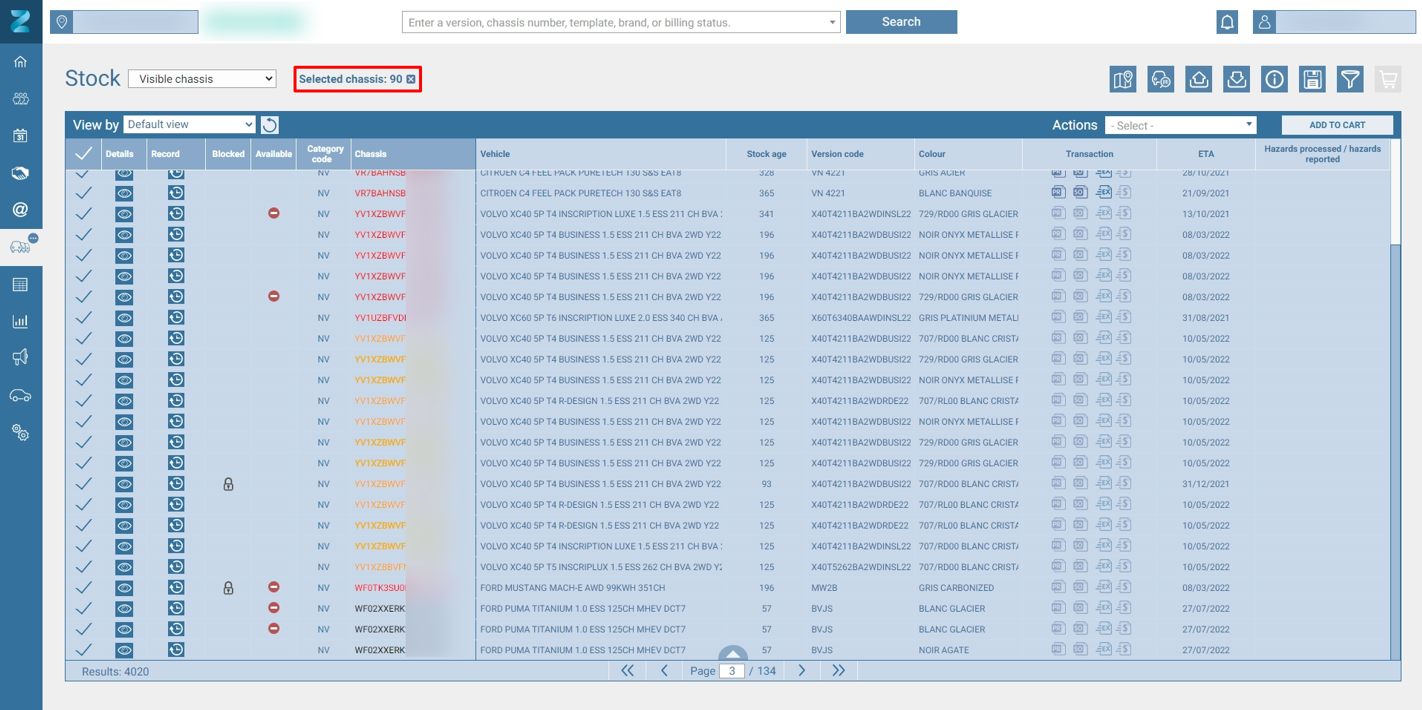
Task: Open the bar chart sidebar icon
Action: pyautogui.click(x=20, y=321)
